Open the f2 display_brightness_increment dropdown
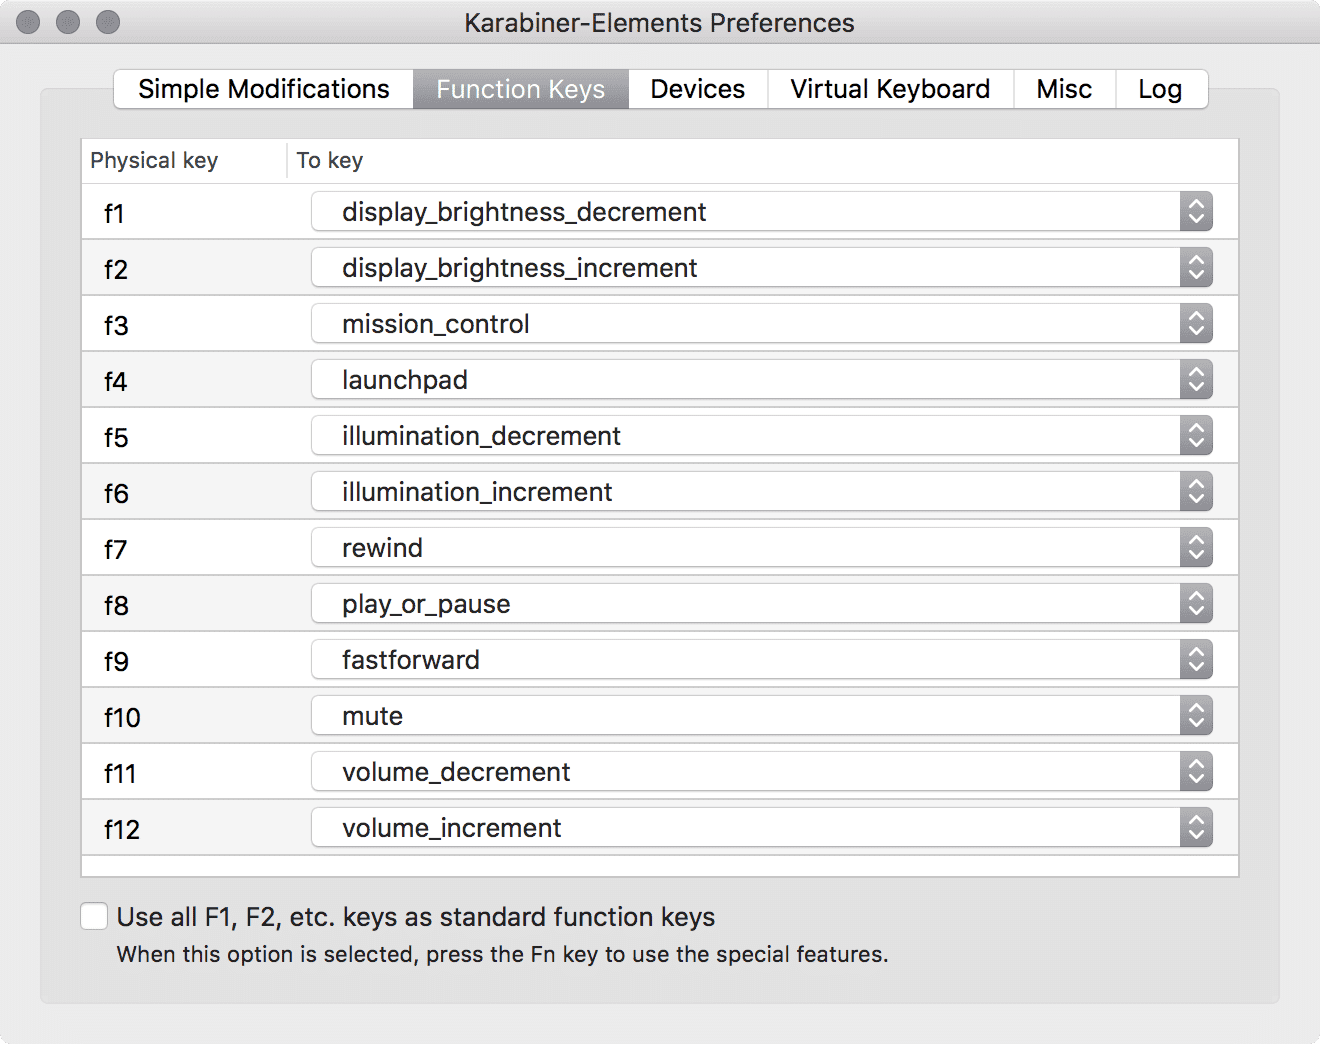The width and height of the screenshot is (1320, 1044). 761,268
